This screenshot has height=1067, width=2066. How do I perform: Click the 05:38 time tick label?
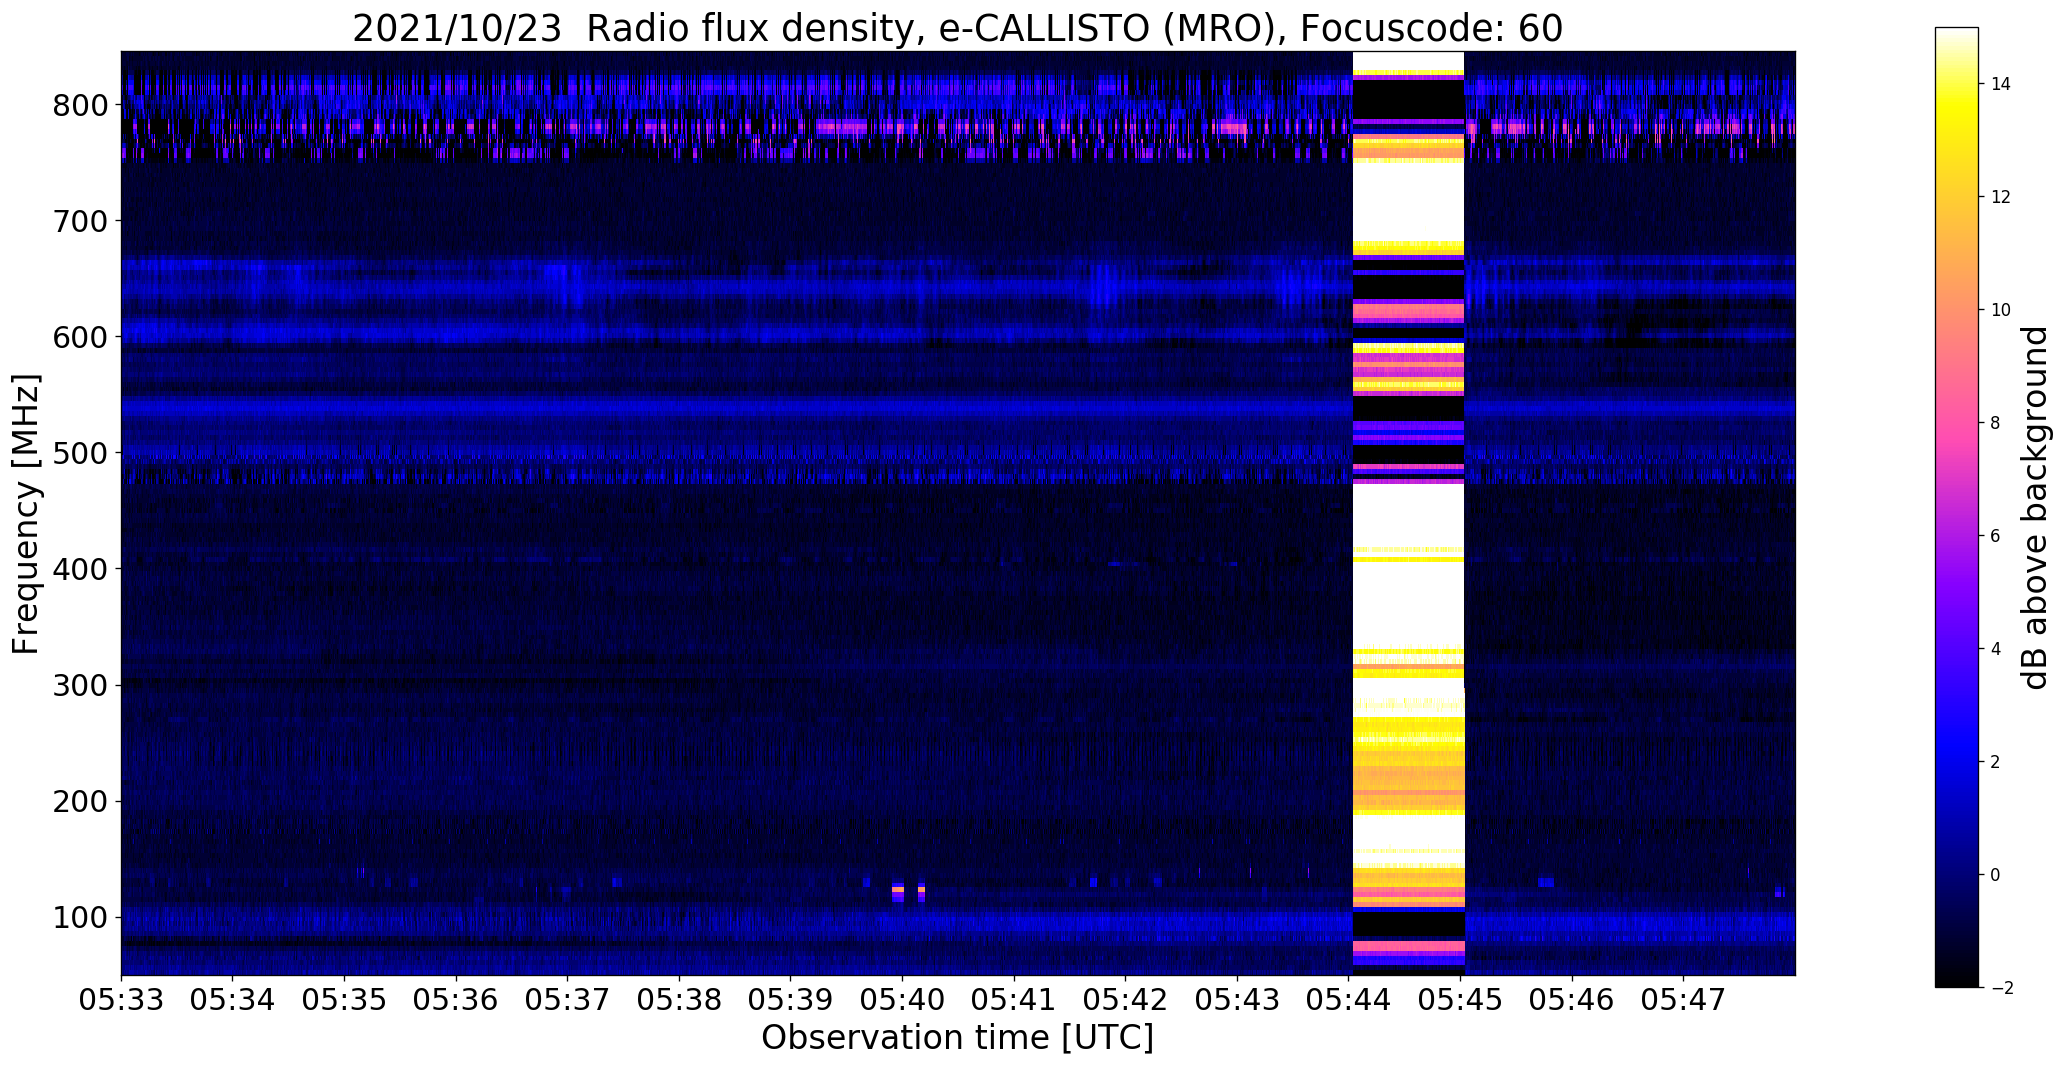680,1001
